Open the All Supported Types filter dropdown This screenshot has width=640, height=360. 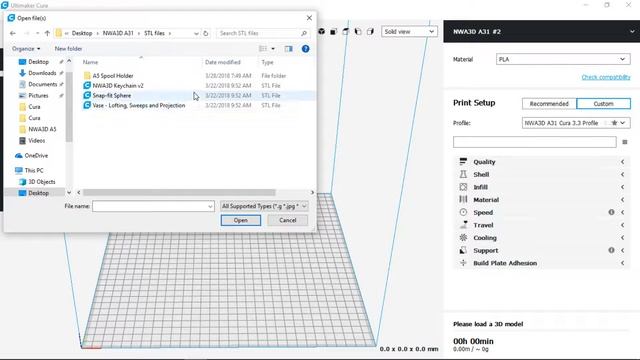coord(264,206)
